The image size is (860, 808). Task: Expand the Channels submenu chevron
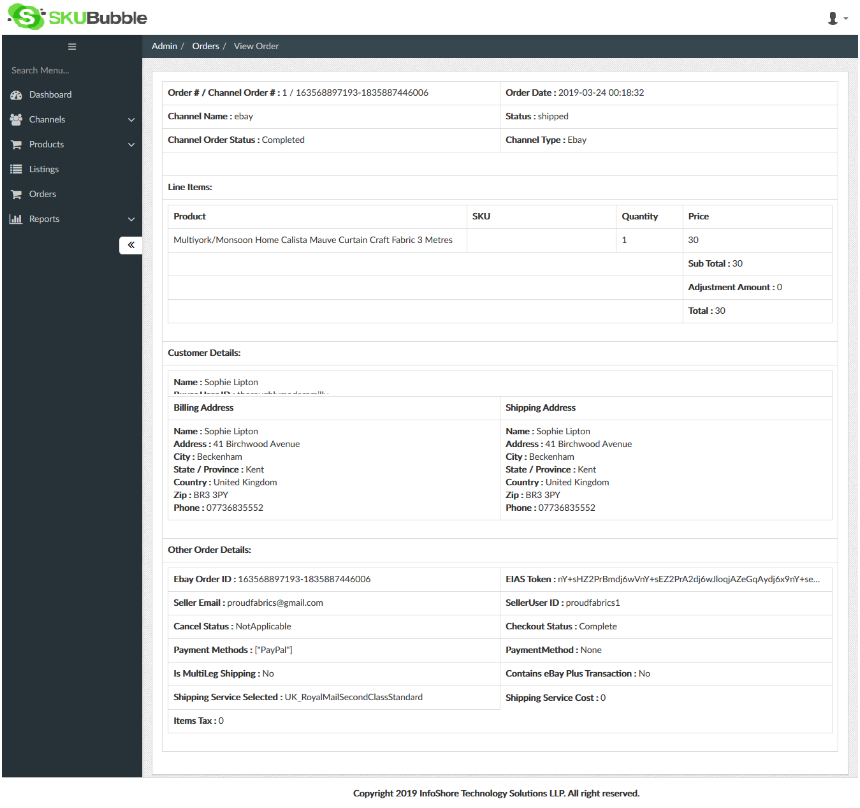click(131, 120)
